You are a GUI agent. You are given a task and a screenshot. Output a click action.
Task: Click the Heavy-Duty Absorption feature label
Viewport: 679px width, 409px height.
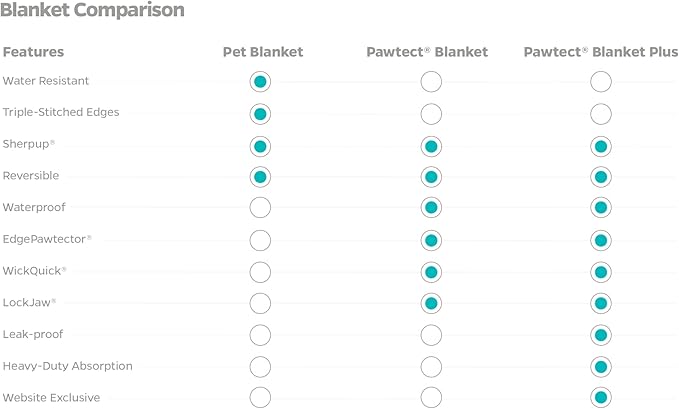click(x=67, y=366)
